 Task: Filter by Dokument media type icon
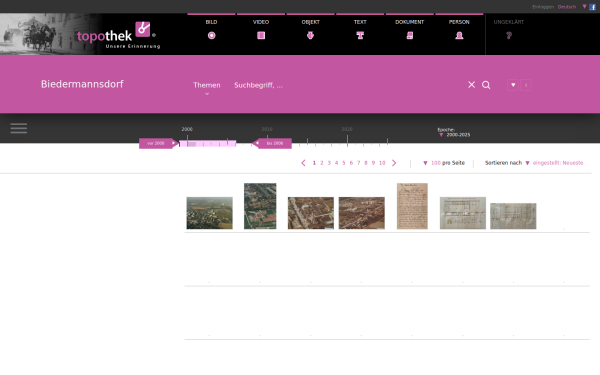coord(409,36)
